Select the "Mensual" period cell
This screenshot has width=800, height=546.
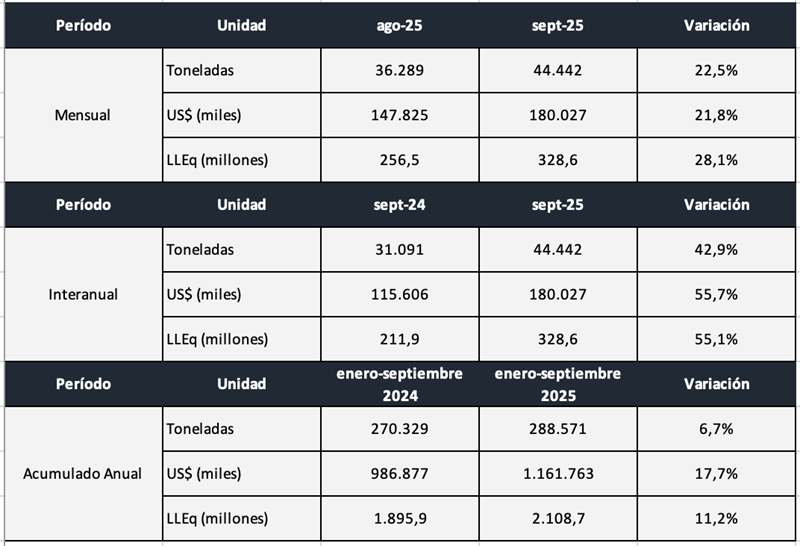(83, 115)
